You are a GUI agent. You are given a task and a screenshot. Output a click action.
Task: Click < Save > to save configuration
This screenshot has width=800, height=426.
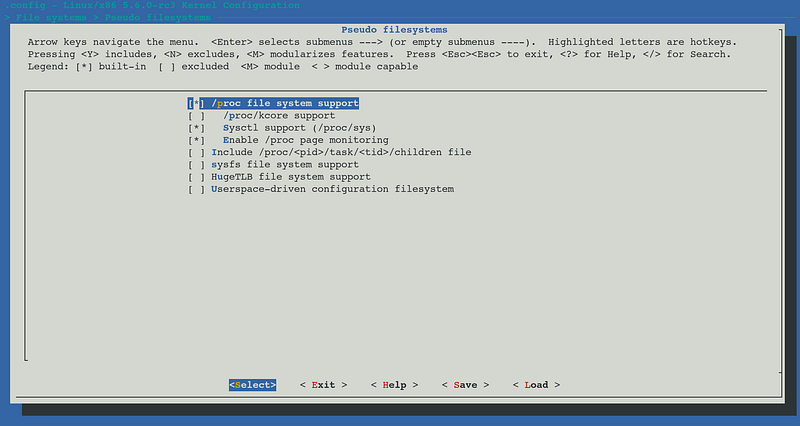465,385
